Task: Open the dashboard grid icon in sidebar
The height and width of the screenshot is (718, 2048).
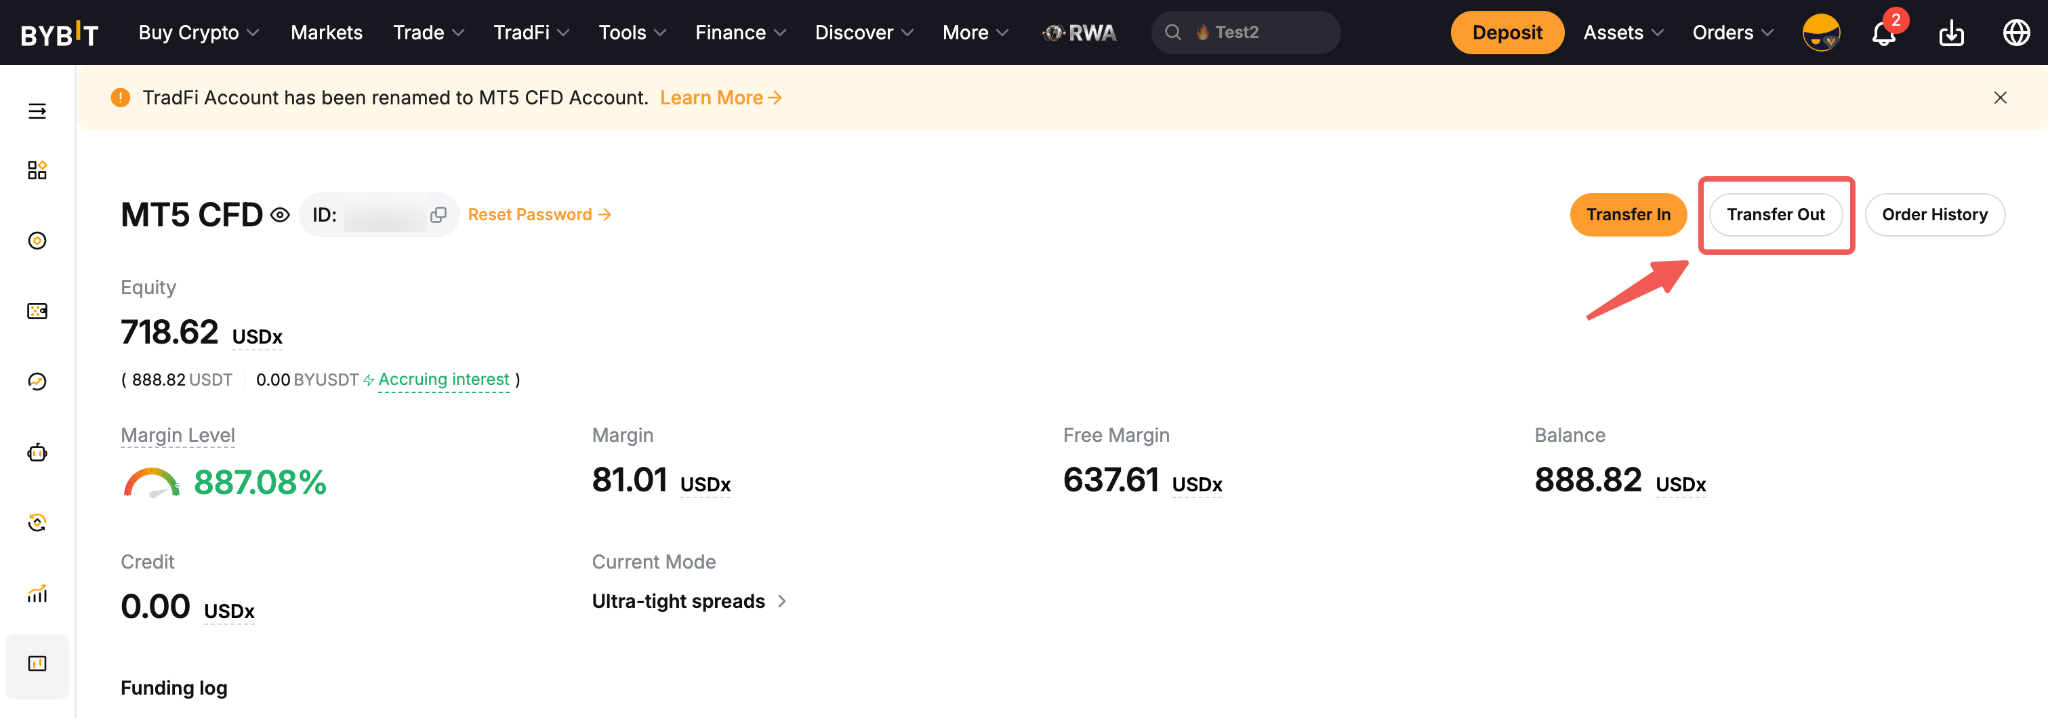Action: coord(37,170)
